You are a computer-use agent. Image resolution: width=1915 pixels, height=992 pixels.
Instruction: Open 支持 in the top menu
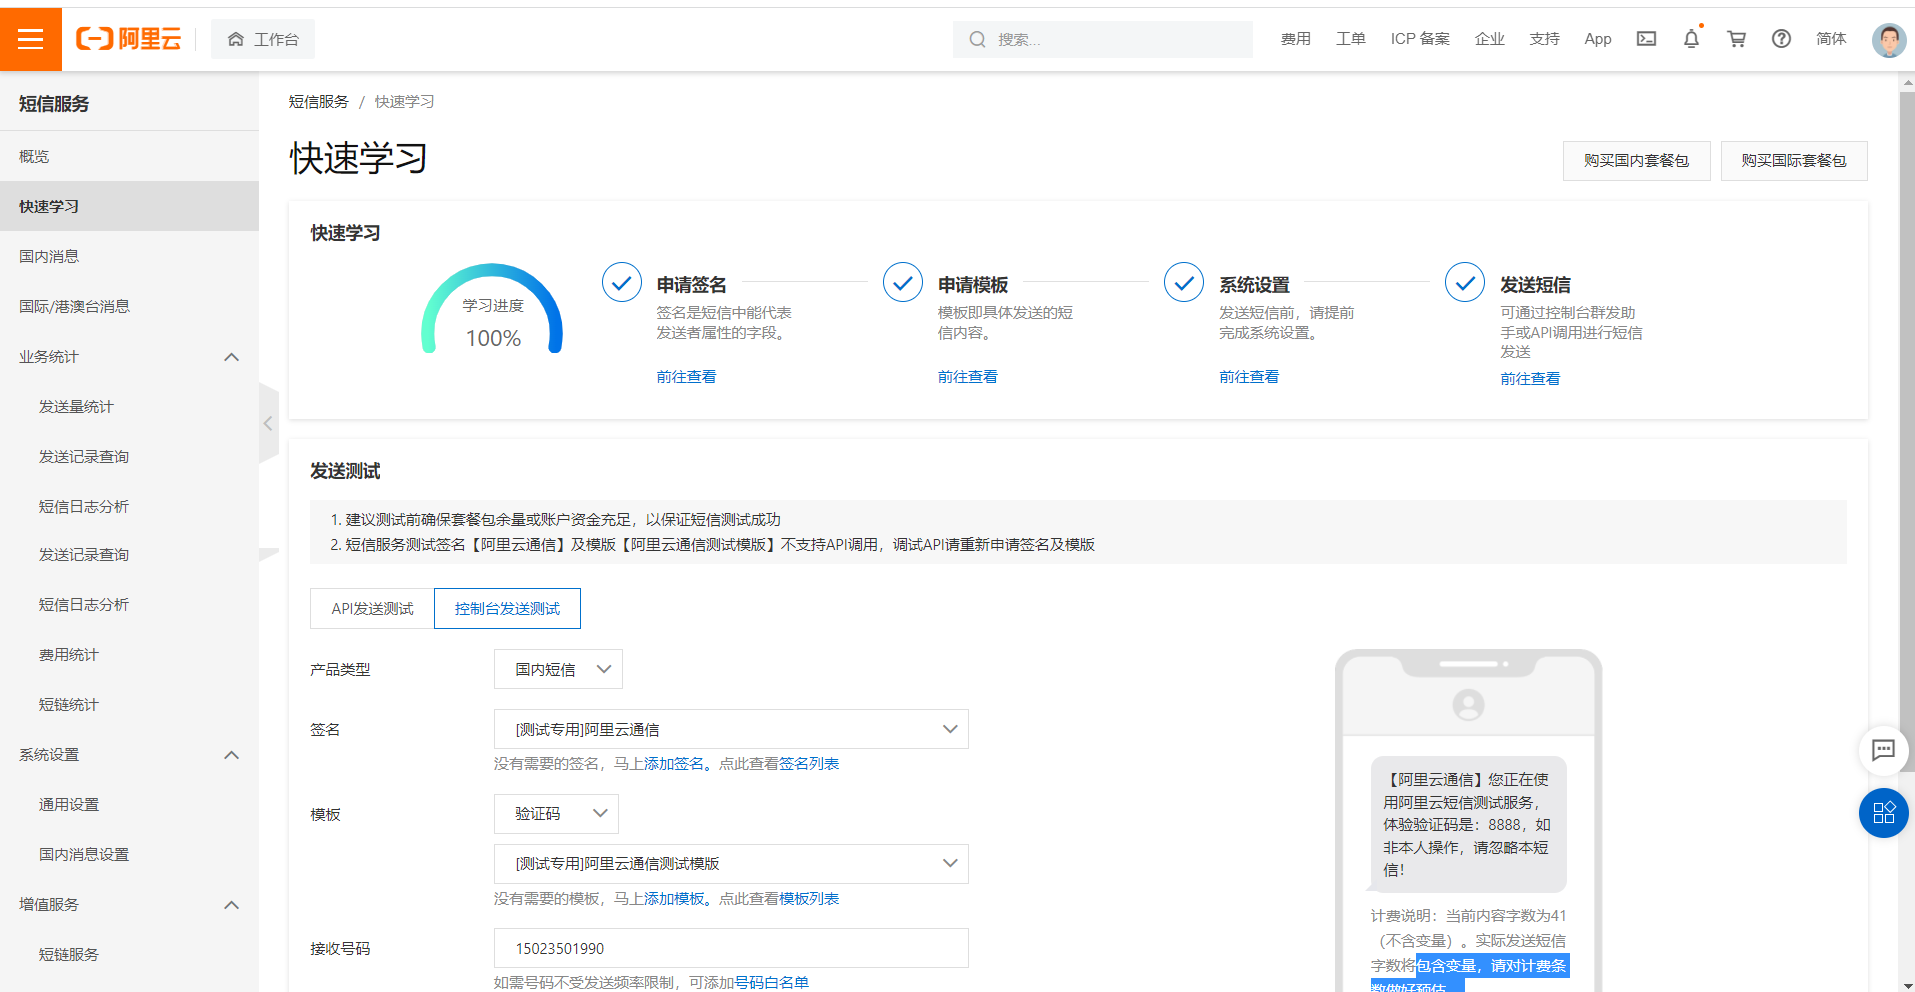pyautogui.click(x=1544, y=39)
